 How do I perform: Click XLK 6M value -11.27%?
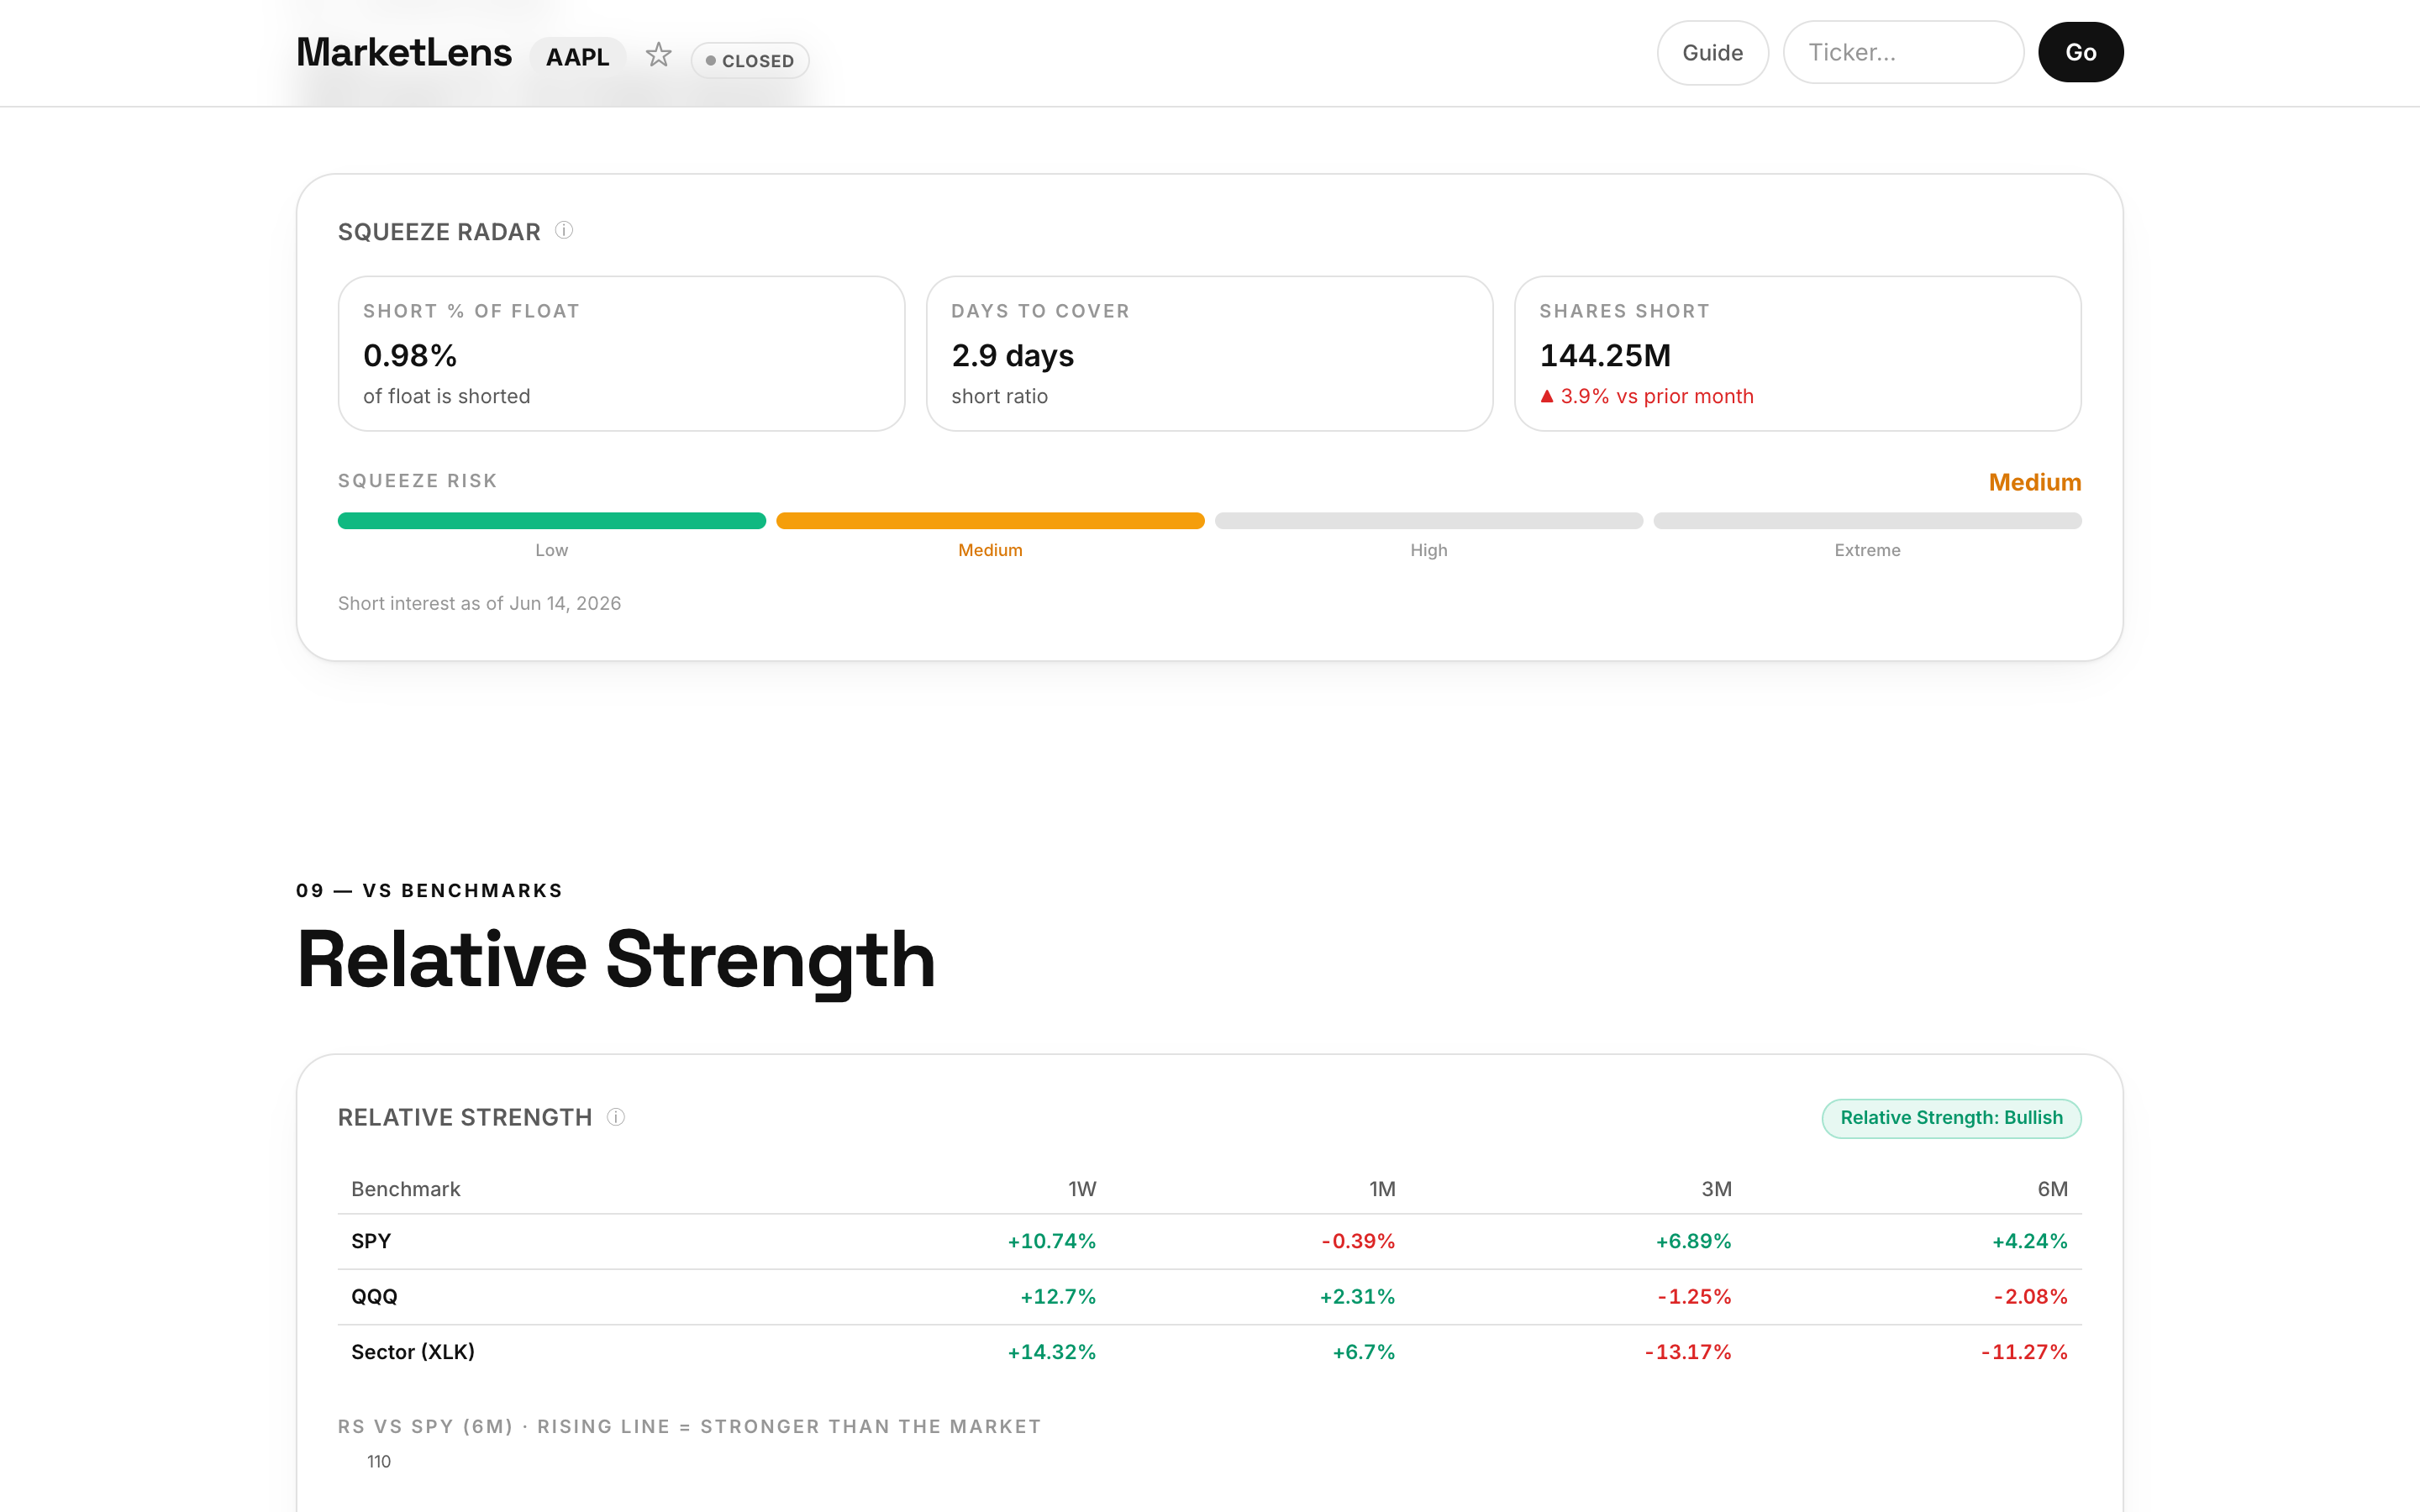point(2024,1352)
